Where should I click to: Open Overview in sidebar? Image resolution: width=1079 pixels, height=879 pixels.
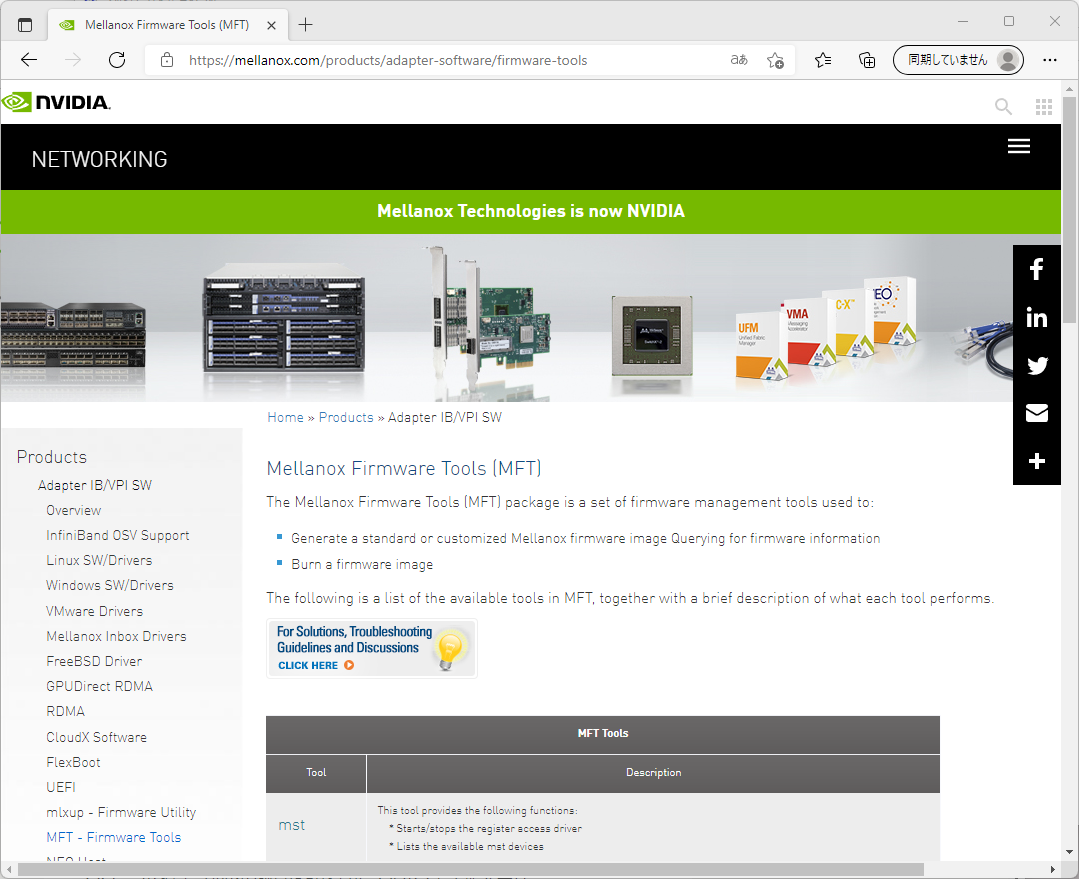coord(74,510)
